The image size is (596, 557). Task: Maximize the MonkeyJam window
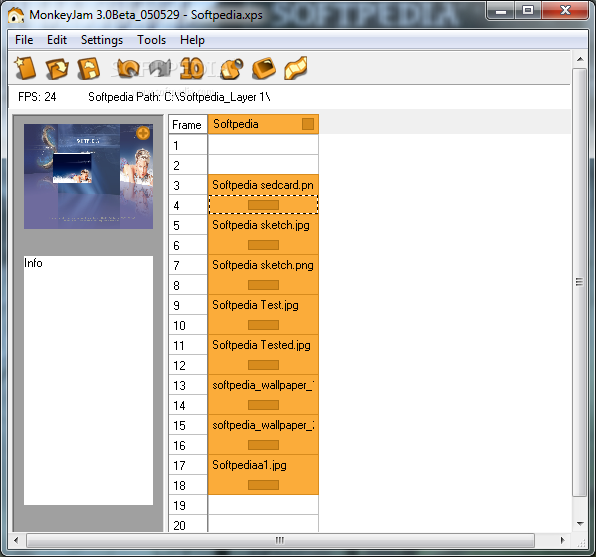pyautogui.click(x=528, y=11)
